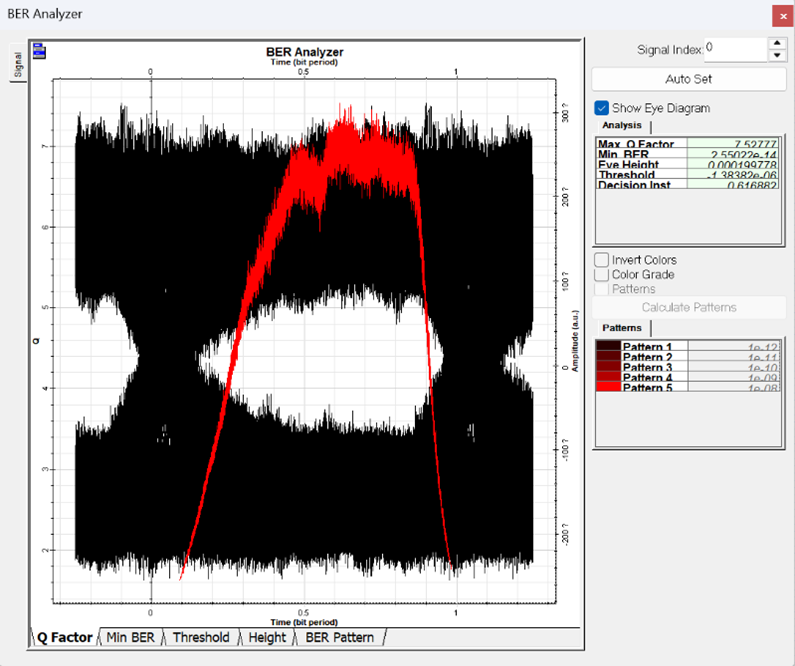
Task: Go to the BER Pattern tab
Action: point(339,637)
